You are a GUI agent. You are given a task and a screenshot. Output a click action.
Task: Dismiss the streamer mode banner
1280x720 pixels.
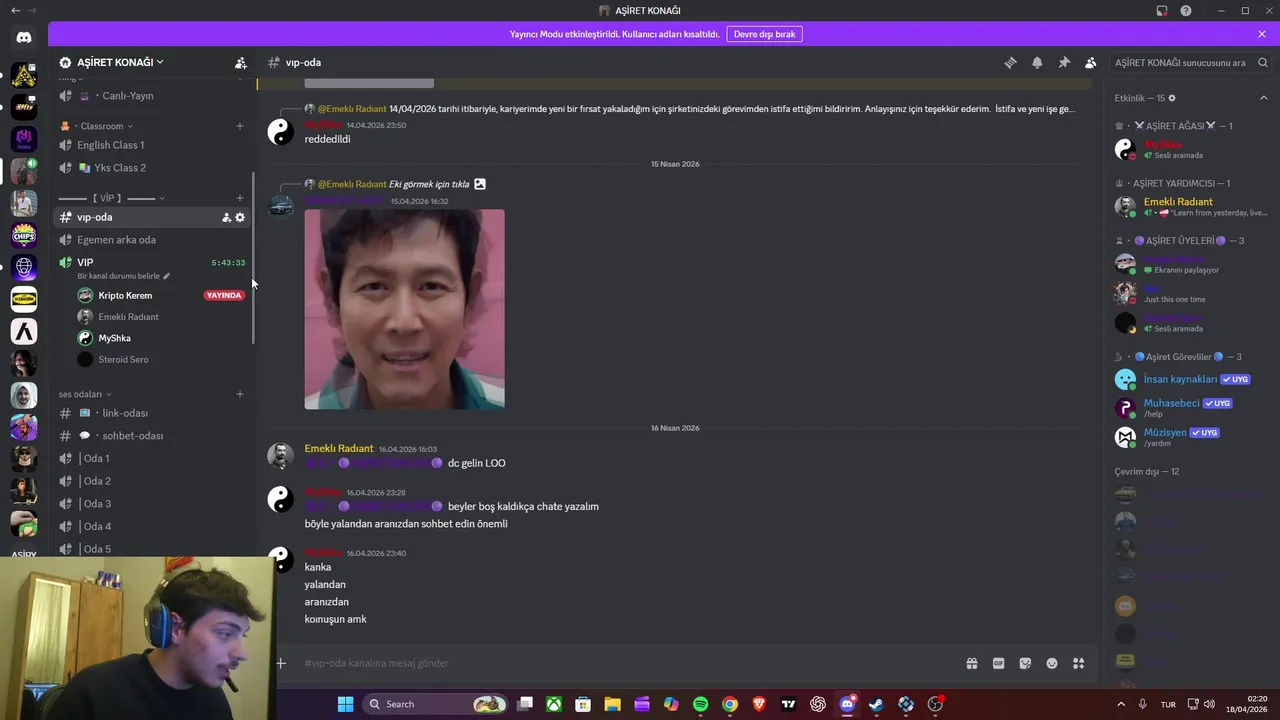point(1262,34)
